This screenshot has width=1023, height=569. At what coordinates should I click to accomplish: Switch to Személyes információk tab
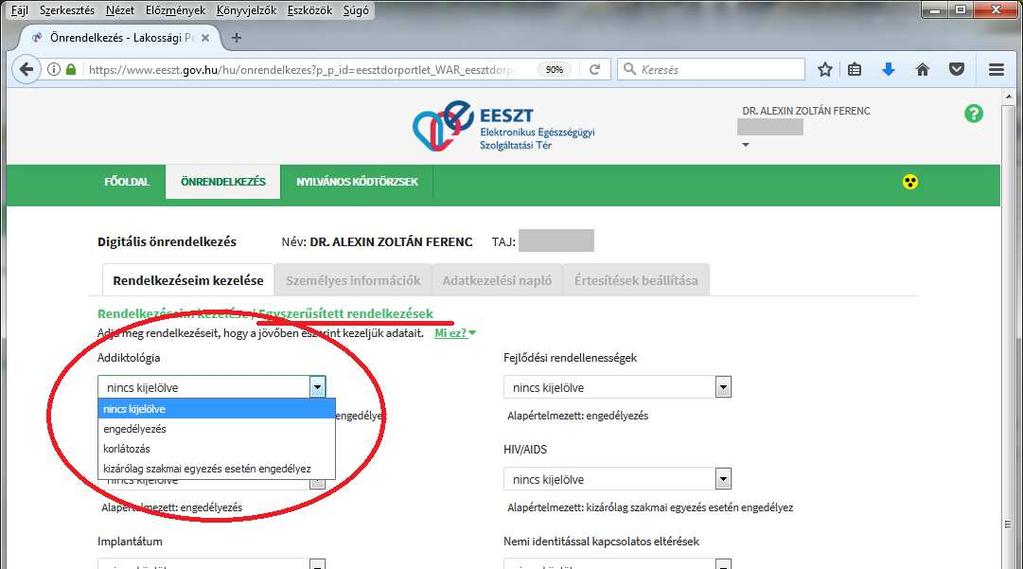click(x=353, y=280)
